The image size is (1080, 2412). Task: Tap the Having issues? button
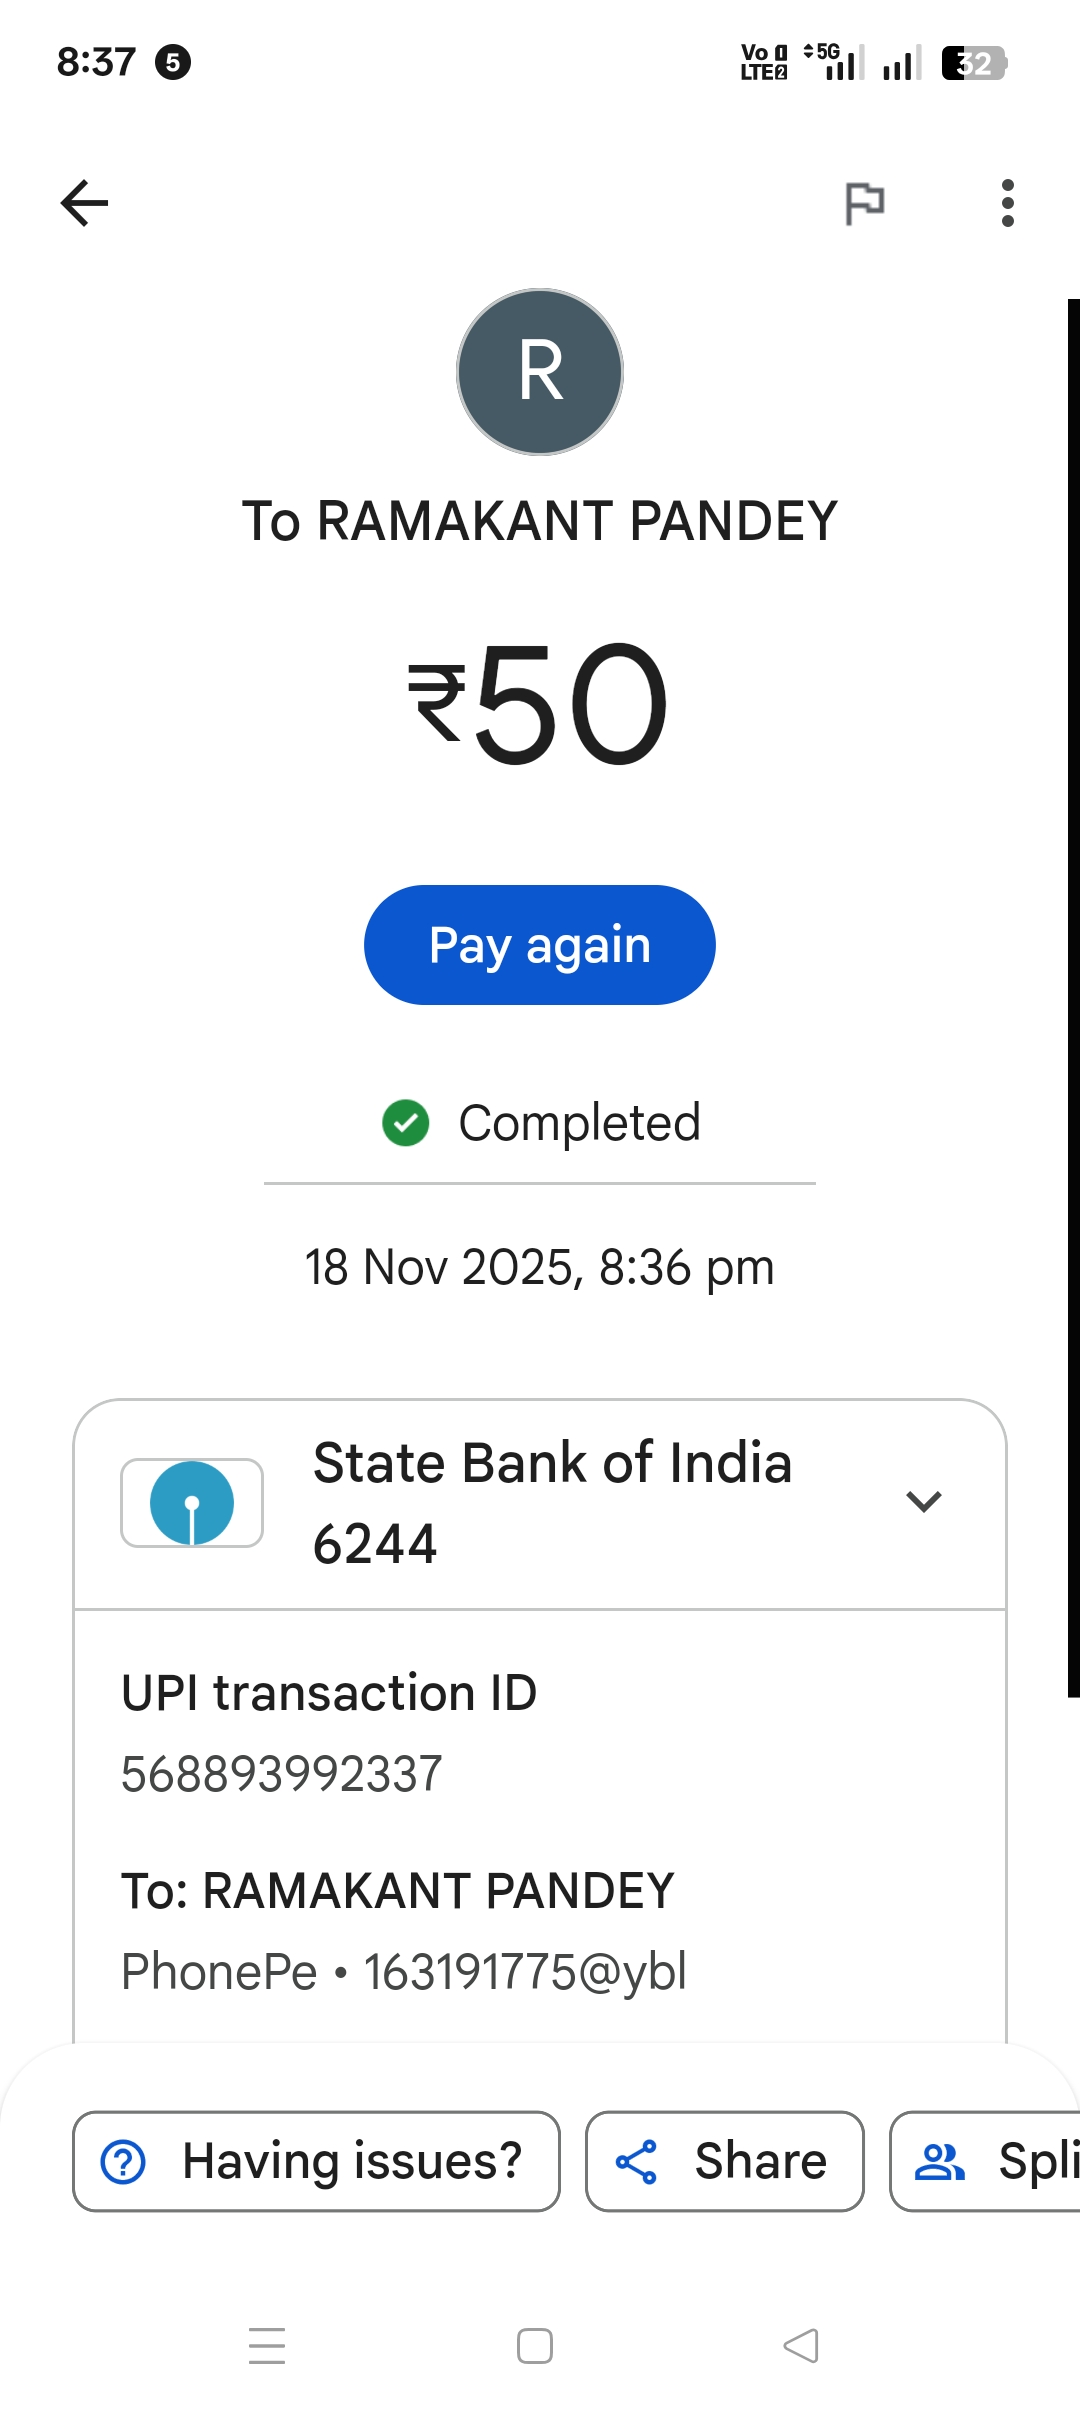coord(316,2161)
